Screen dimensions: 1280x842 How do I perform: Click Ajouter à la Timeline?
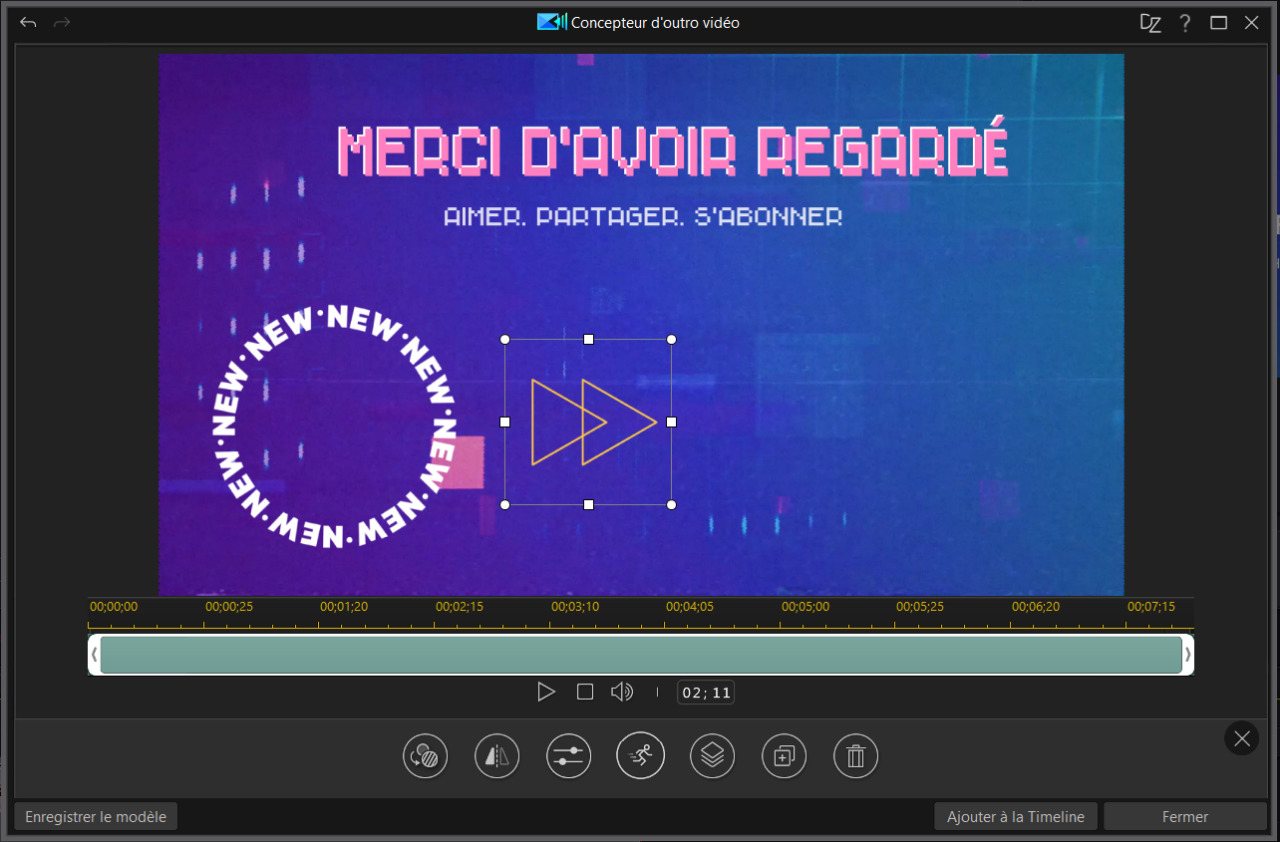(x=1015, y=816)
